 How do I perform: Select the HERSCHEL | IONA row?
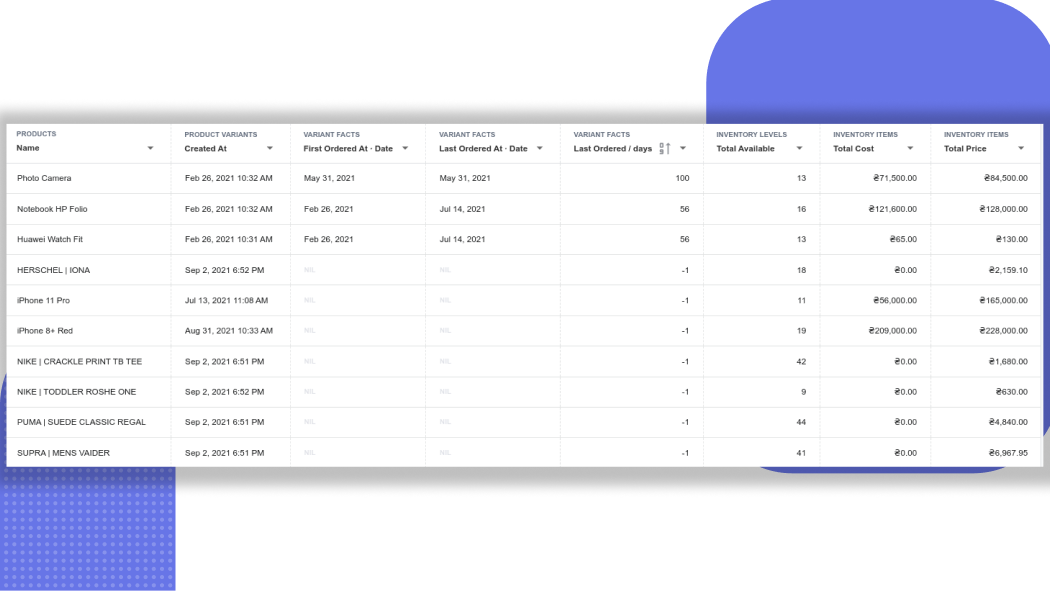coord(524,270)
